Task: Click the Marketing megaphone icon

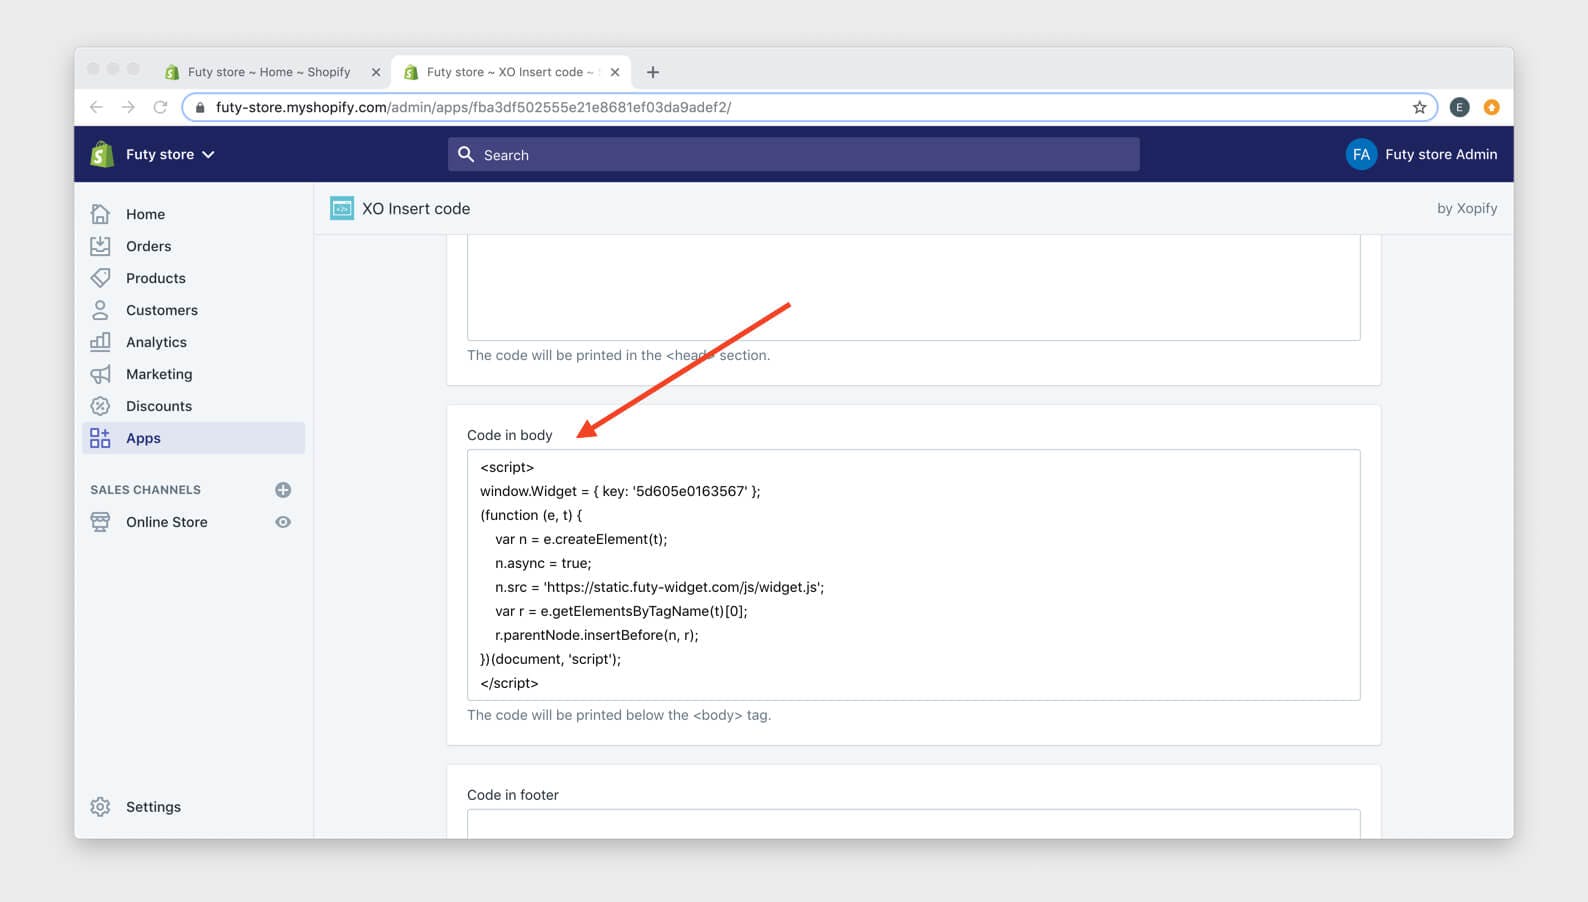Action: pos(100,374)
